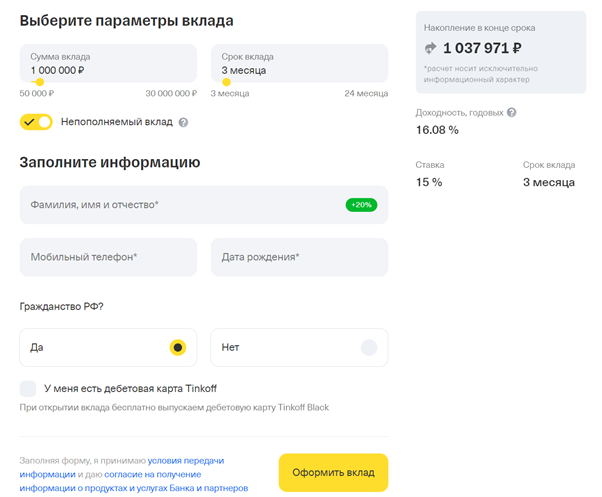Select Да for Гражданство РФ

(177, 347)
